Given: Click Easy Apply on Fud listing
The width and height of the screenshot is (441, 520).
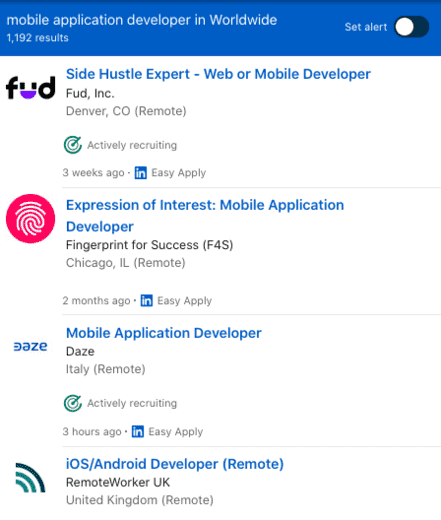Looking at the screenshot, I should click(179, 173).
